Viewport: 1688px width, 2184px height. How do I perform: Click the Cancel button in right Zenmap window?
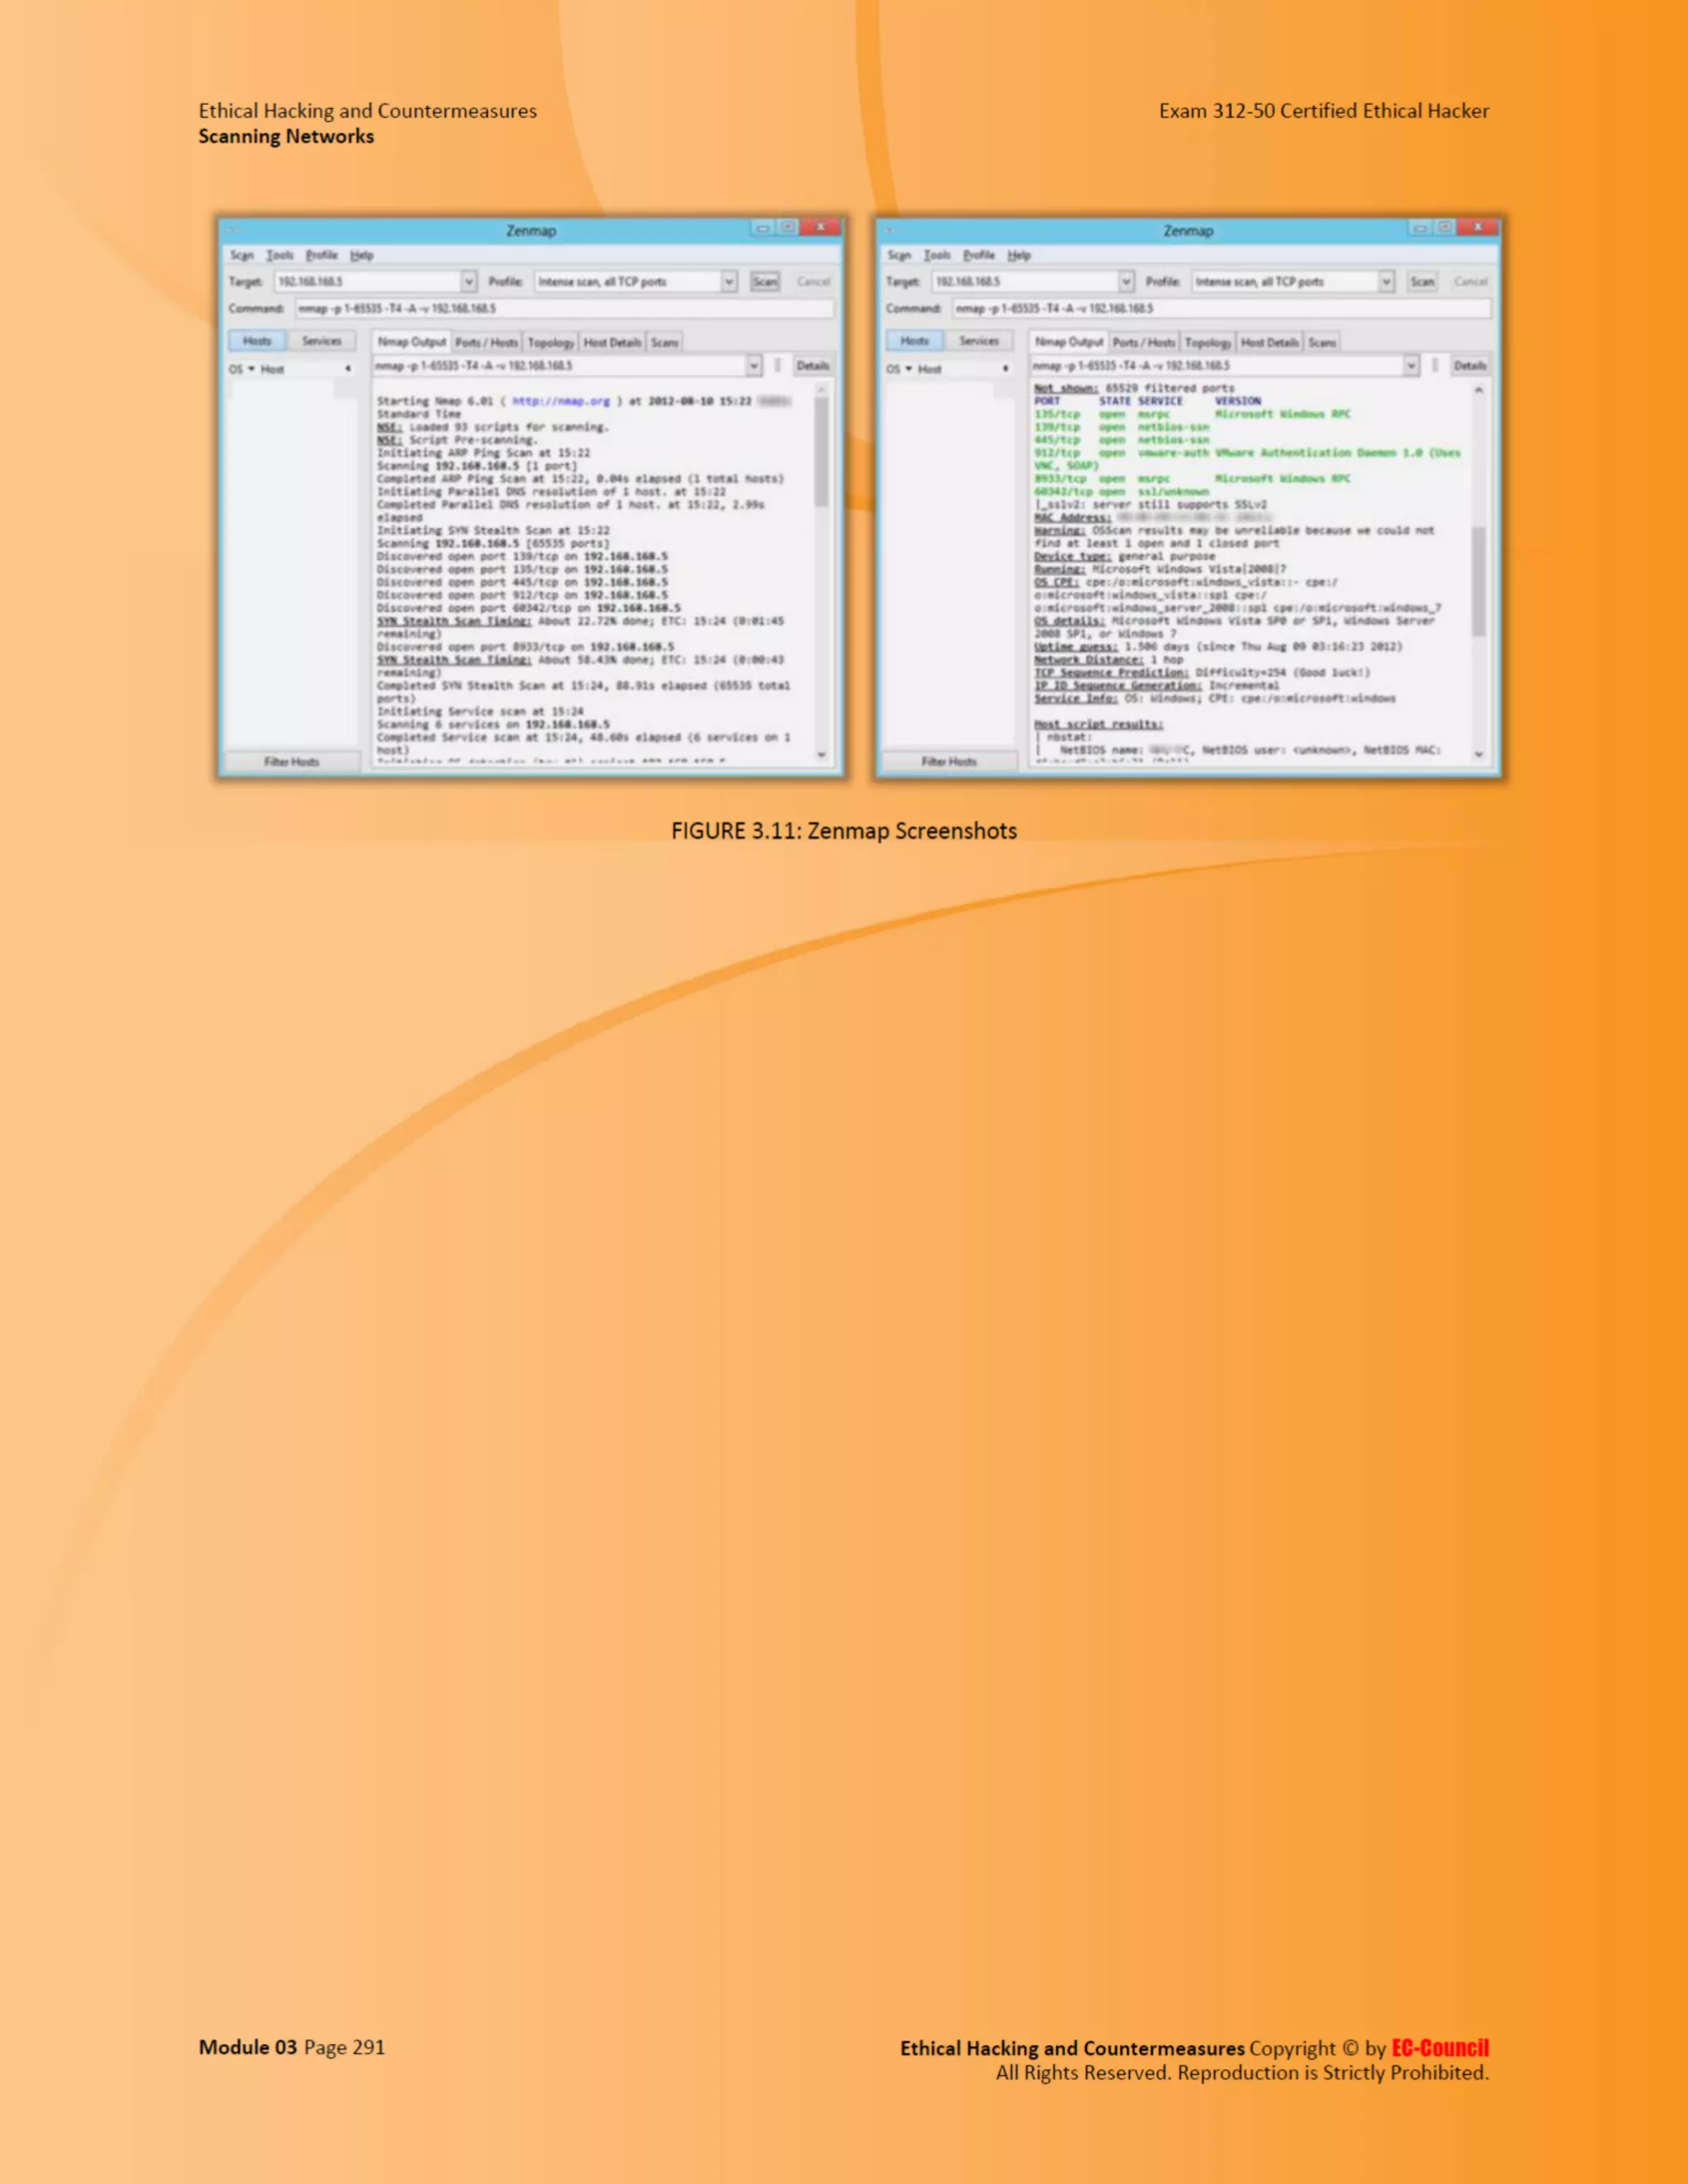1471,282
